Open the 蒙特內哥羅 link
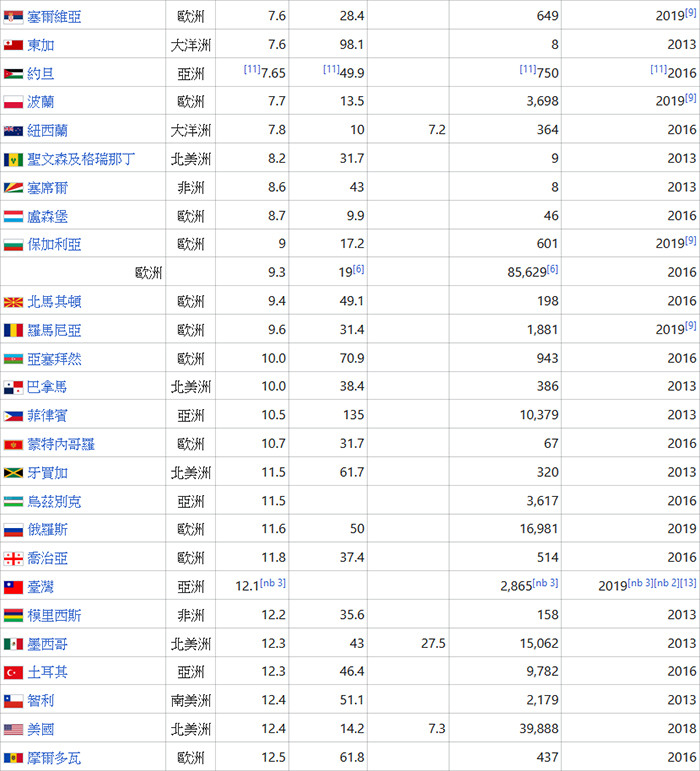 click(61, 445)
